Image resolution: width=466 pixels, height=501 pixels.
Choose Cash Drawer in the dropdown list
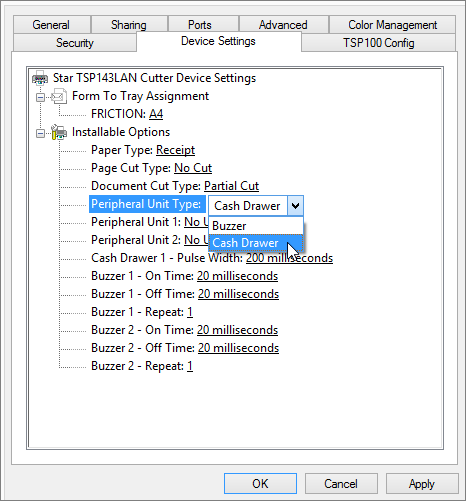[x=256, y=243]
